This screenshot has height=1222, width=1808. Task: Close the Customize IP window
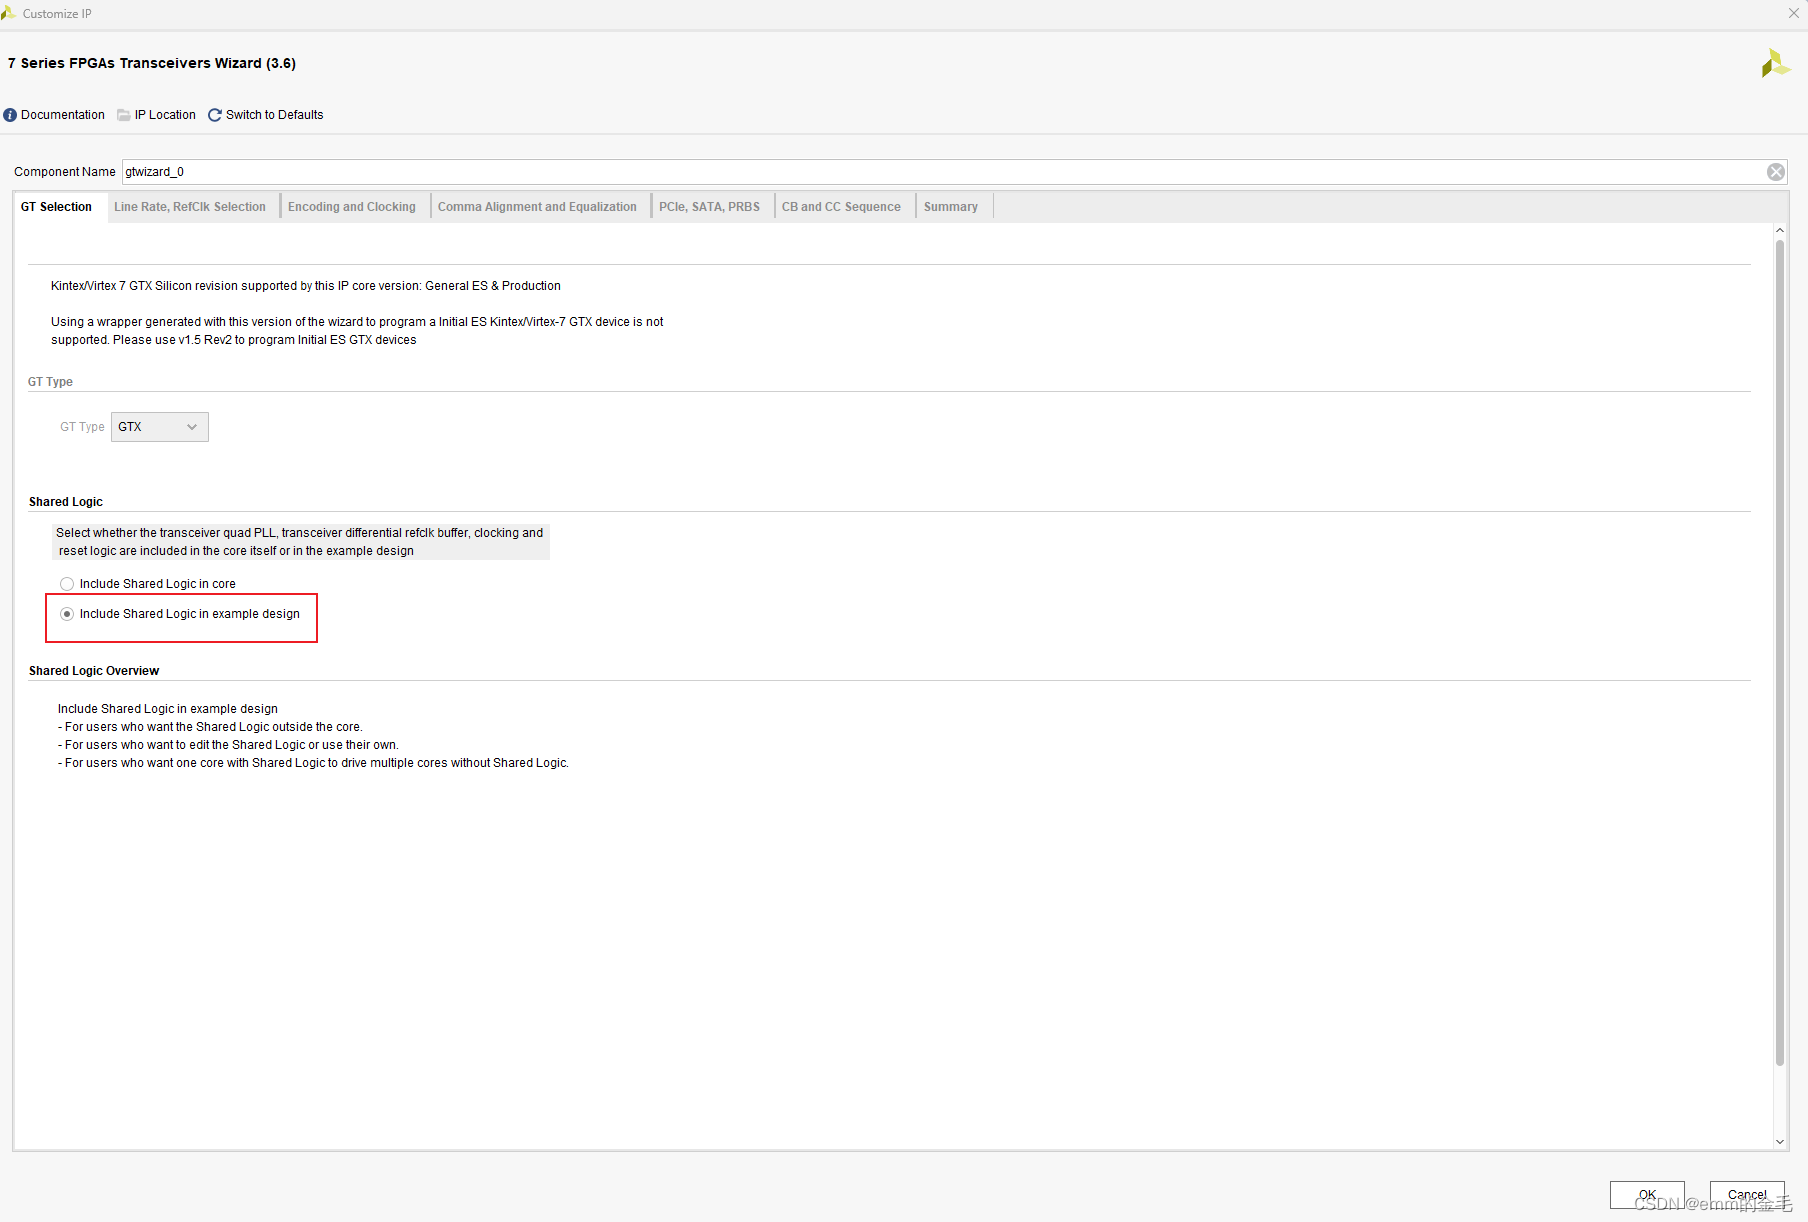coord(1794,13)
